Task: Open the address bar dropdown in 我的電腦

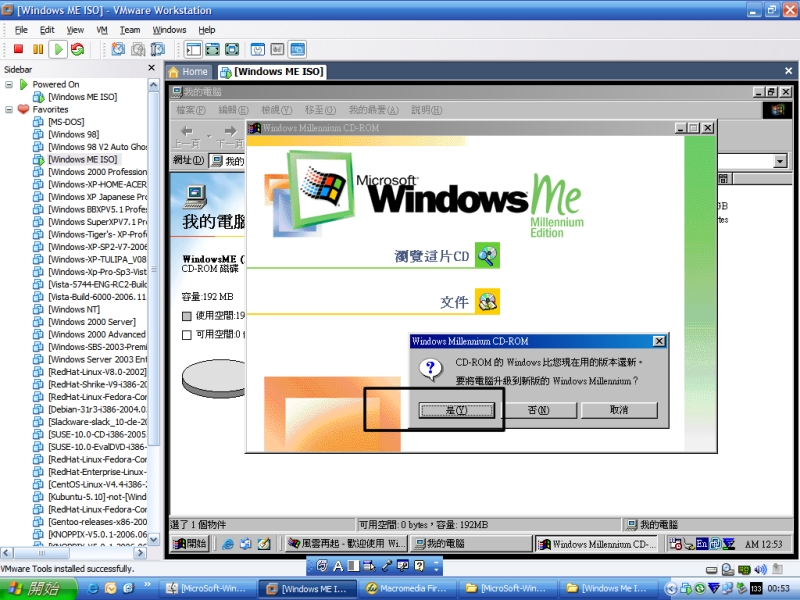Action: 780,161
